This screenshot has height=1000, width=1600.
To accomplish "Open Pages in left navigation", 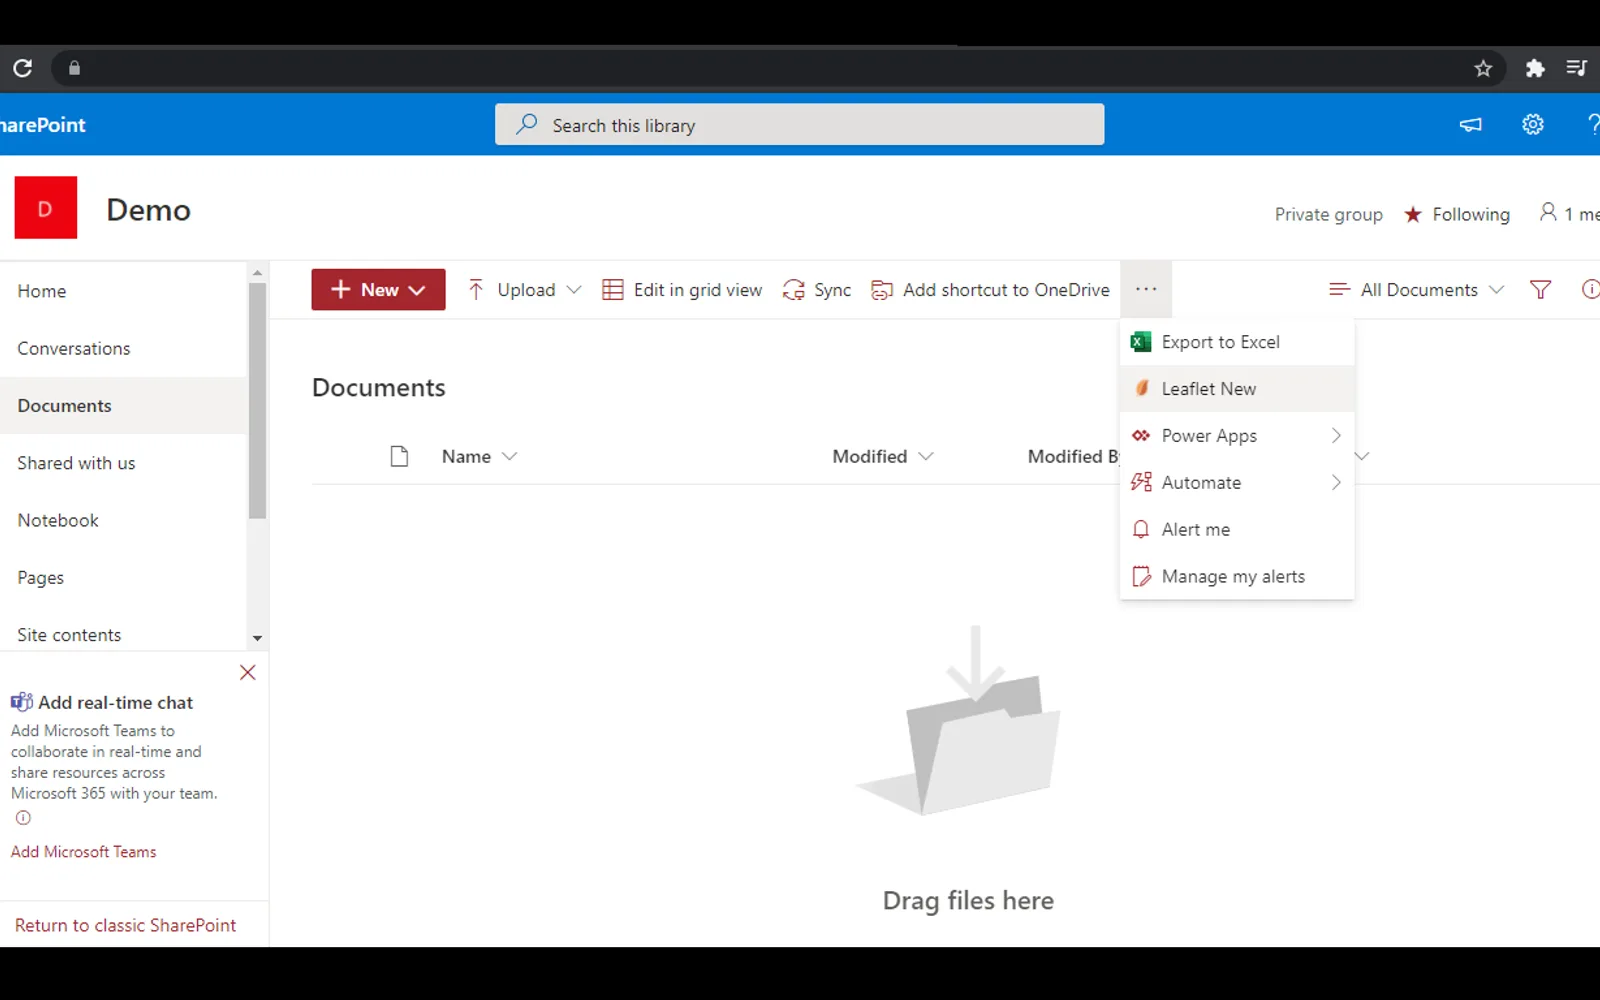I will point(41,578).
